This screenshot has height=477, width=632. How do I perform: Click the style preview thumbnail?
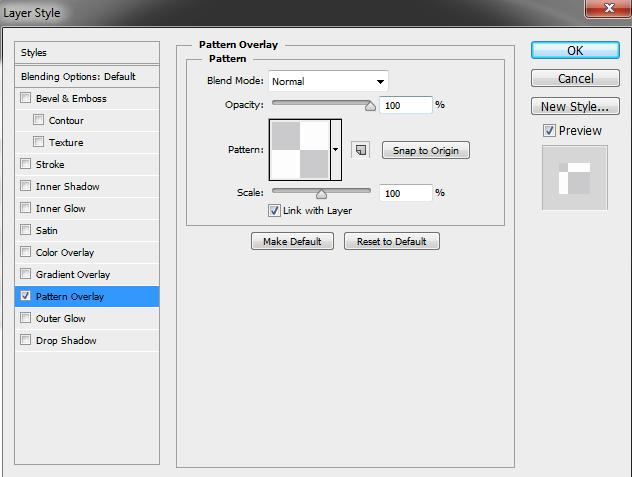(x=575, y=178)
